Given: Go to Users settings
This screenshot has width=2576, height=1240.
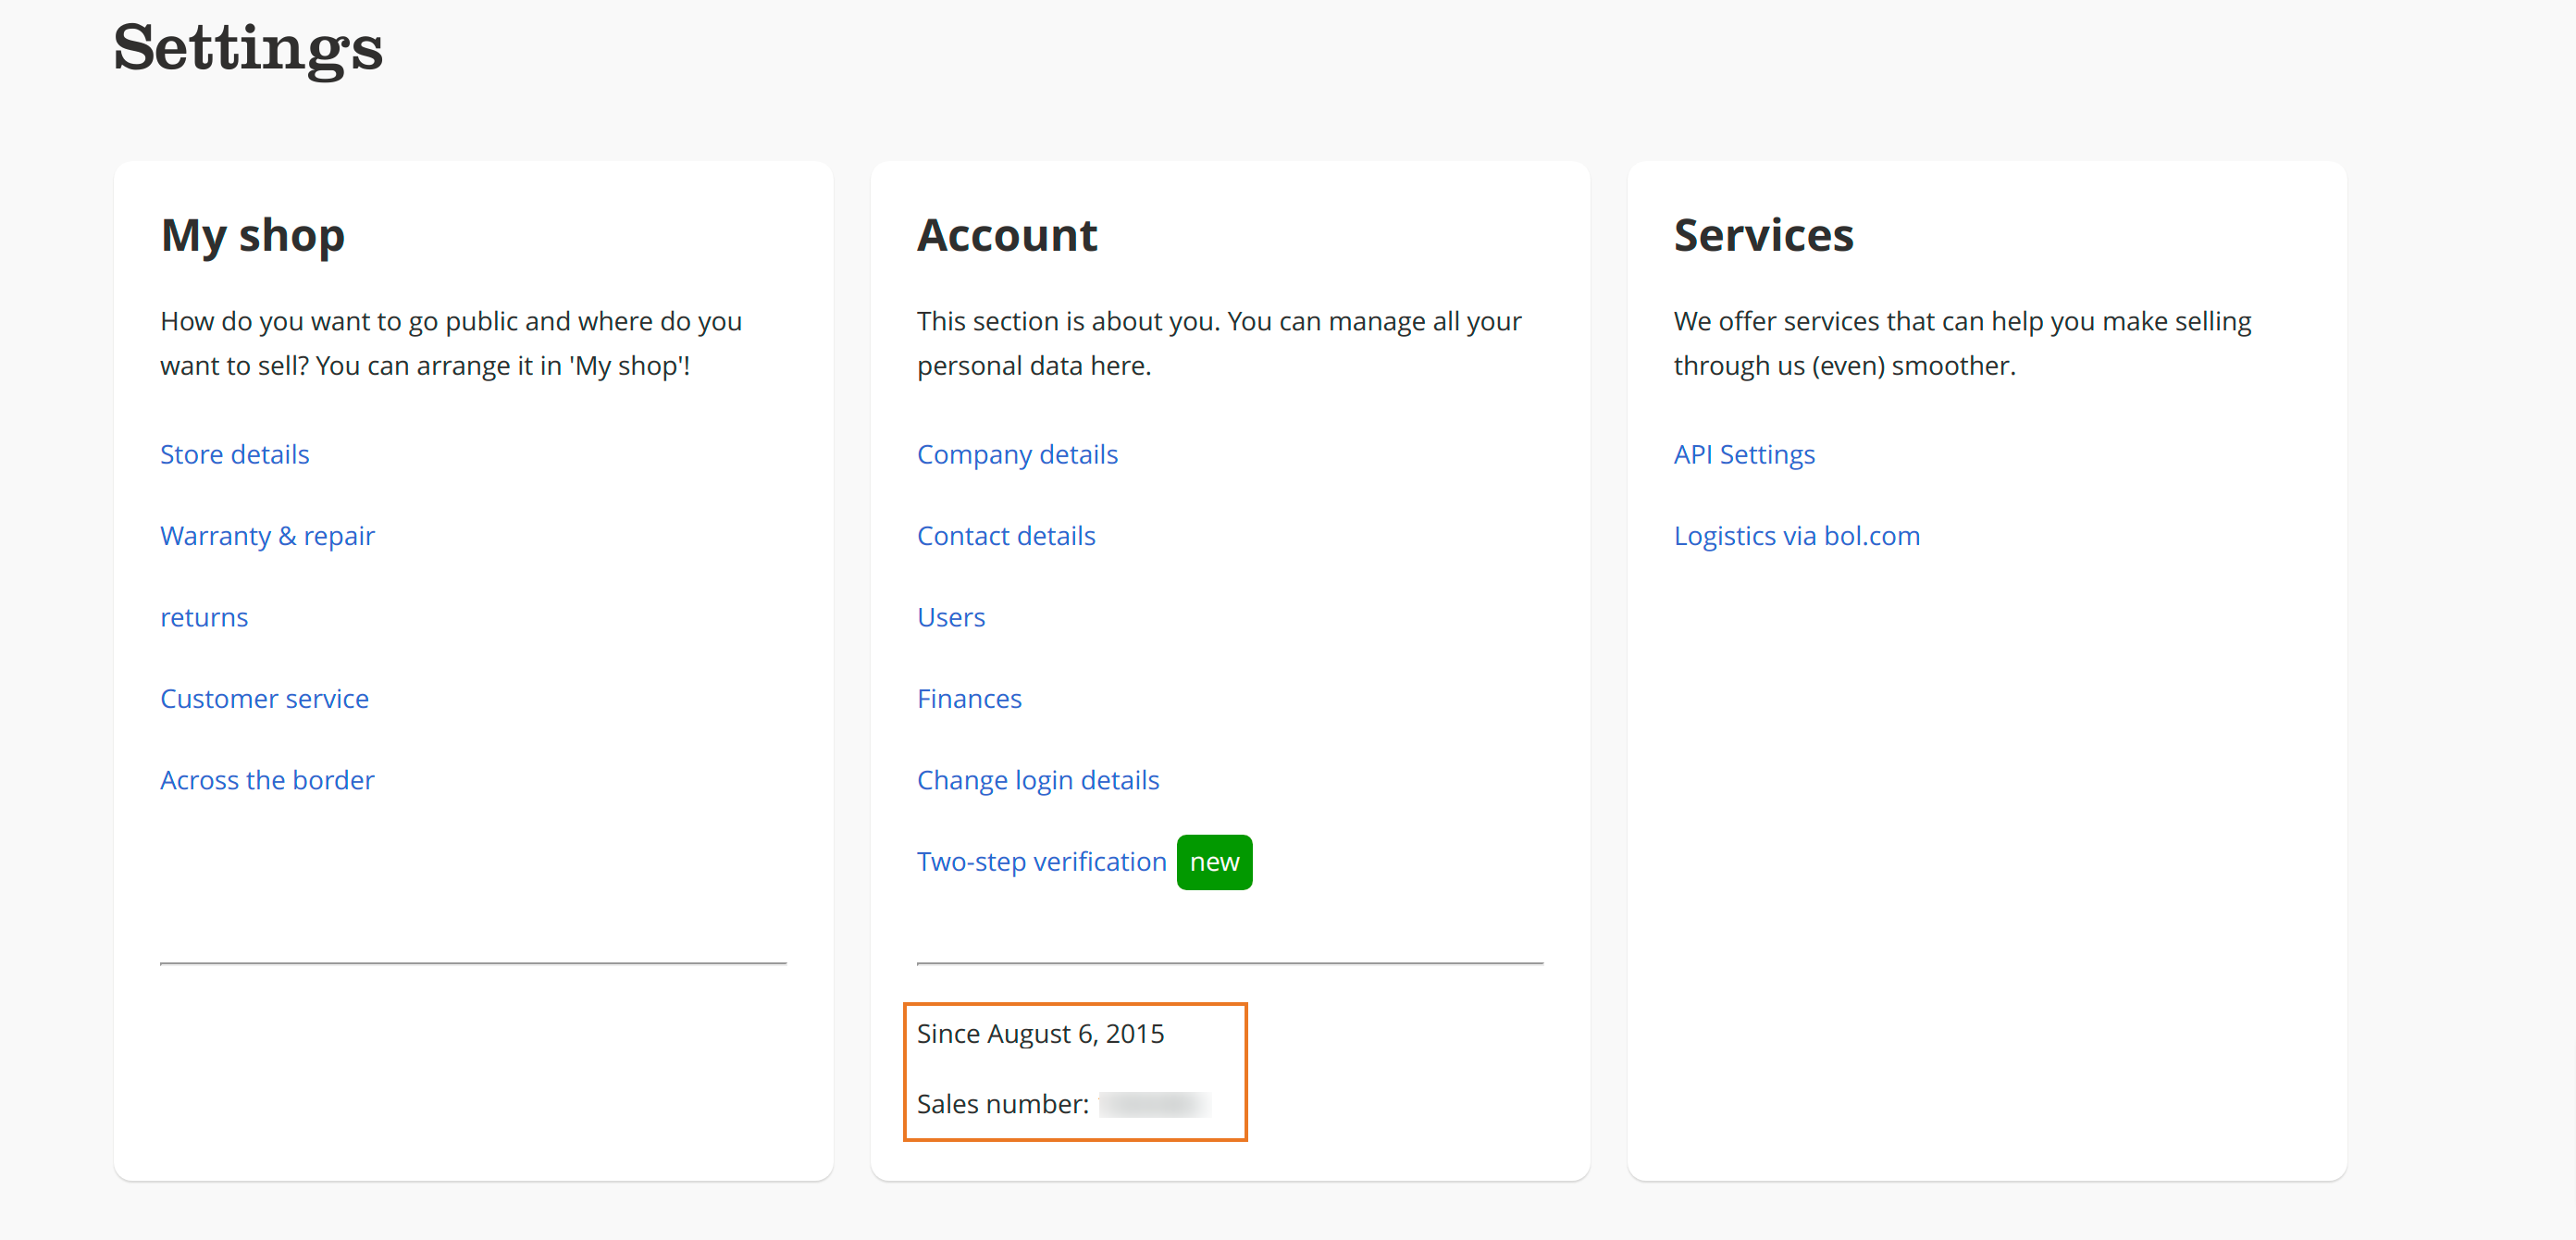Looking at the screenshot, I should (951, 617).
